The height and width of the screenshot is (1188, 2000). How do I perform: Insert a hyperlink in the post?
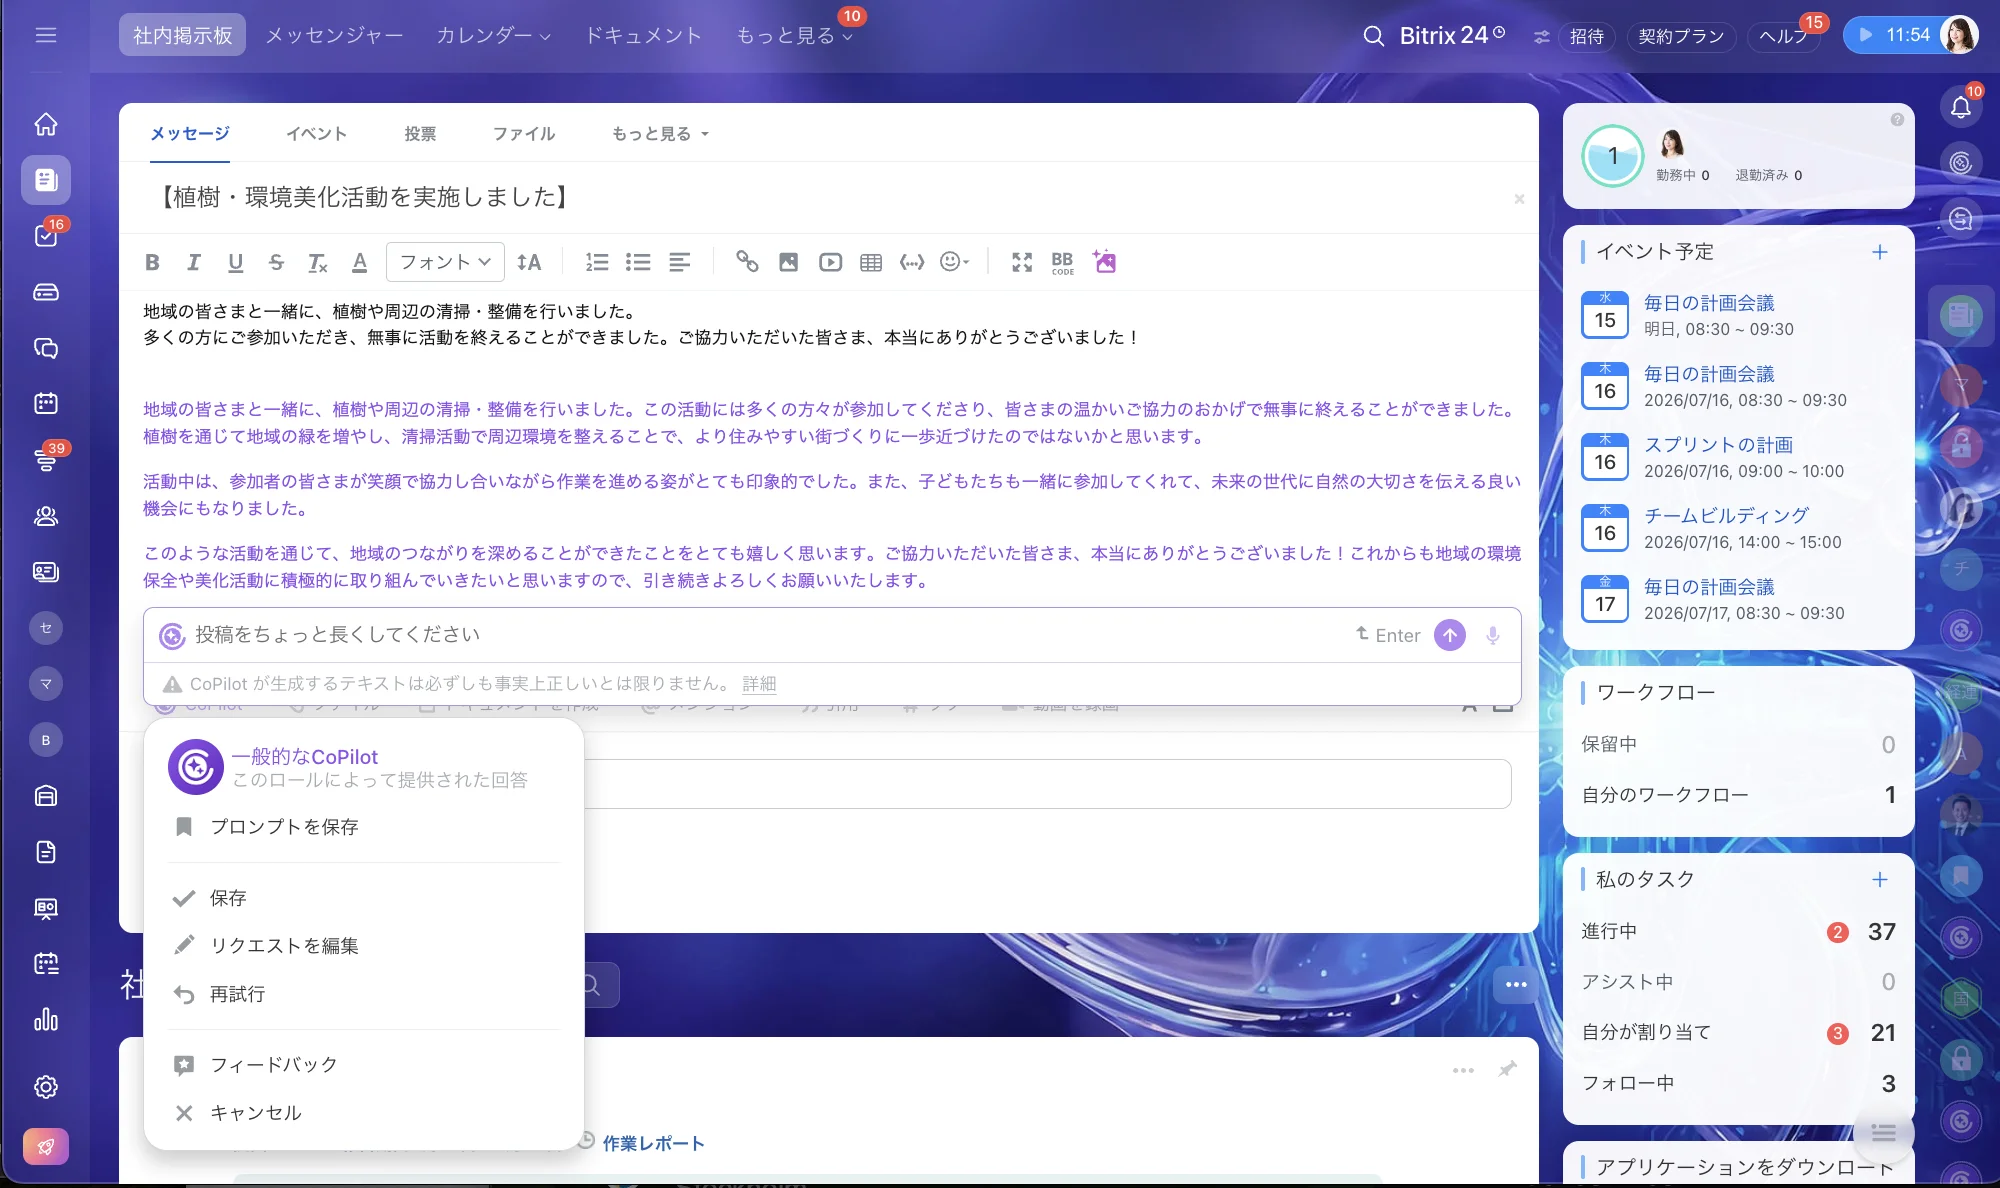click(x=747, y=262)
